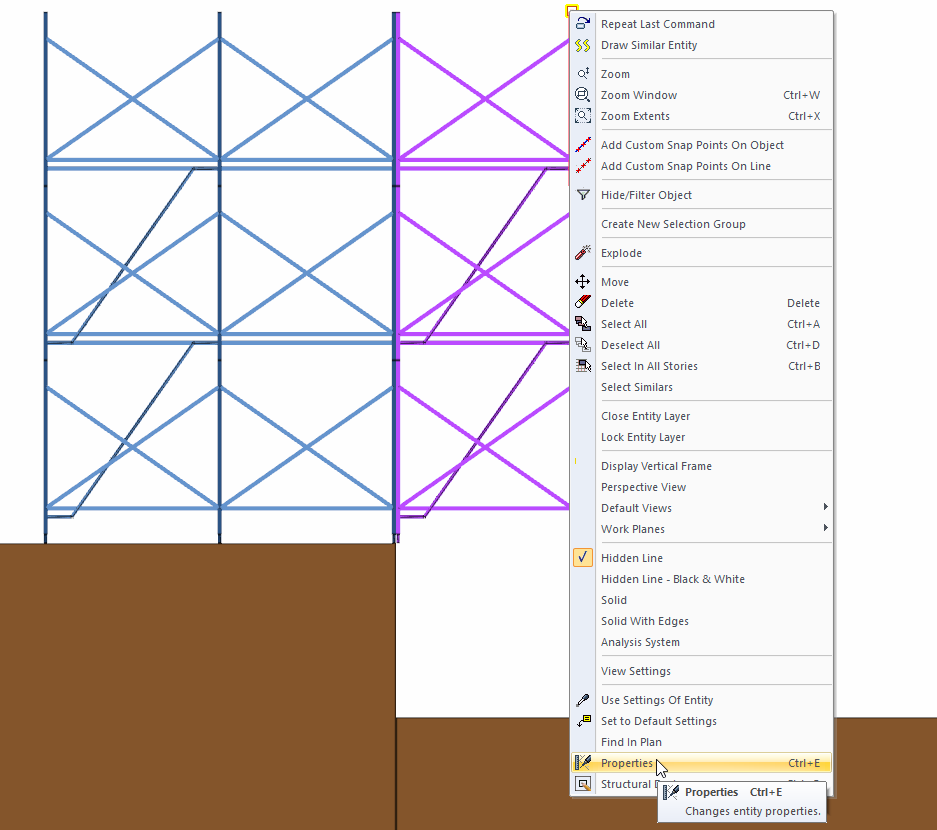
Task: Expand the Work Planes submenu arrow
Action: [x=825, y=529]
